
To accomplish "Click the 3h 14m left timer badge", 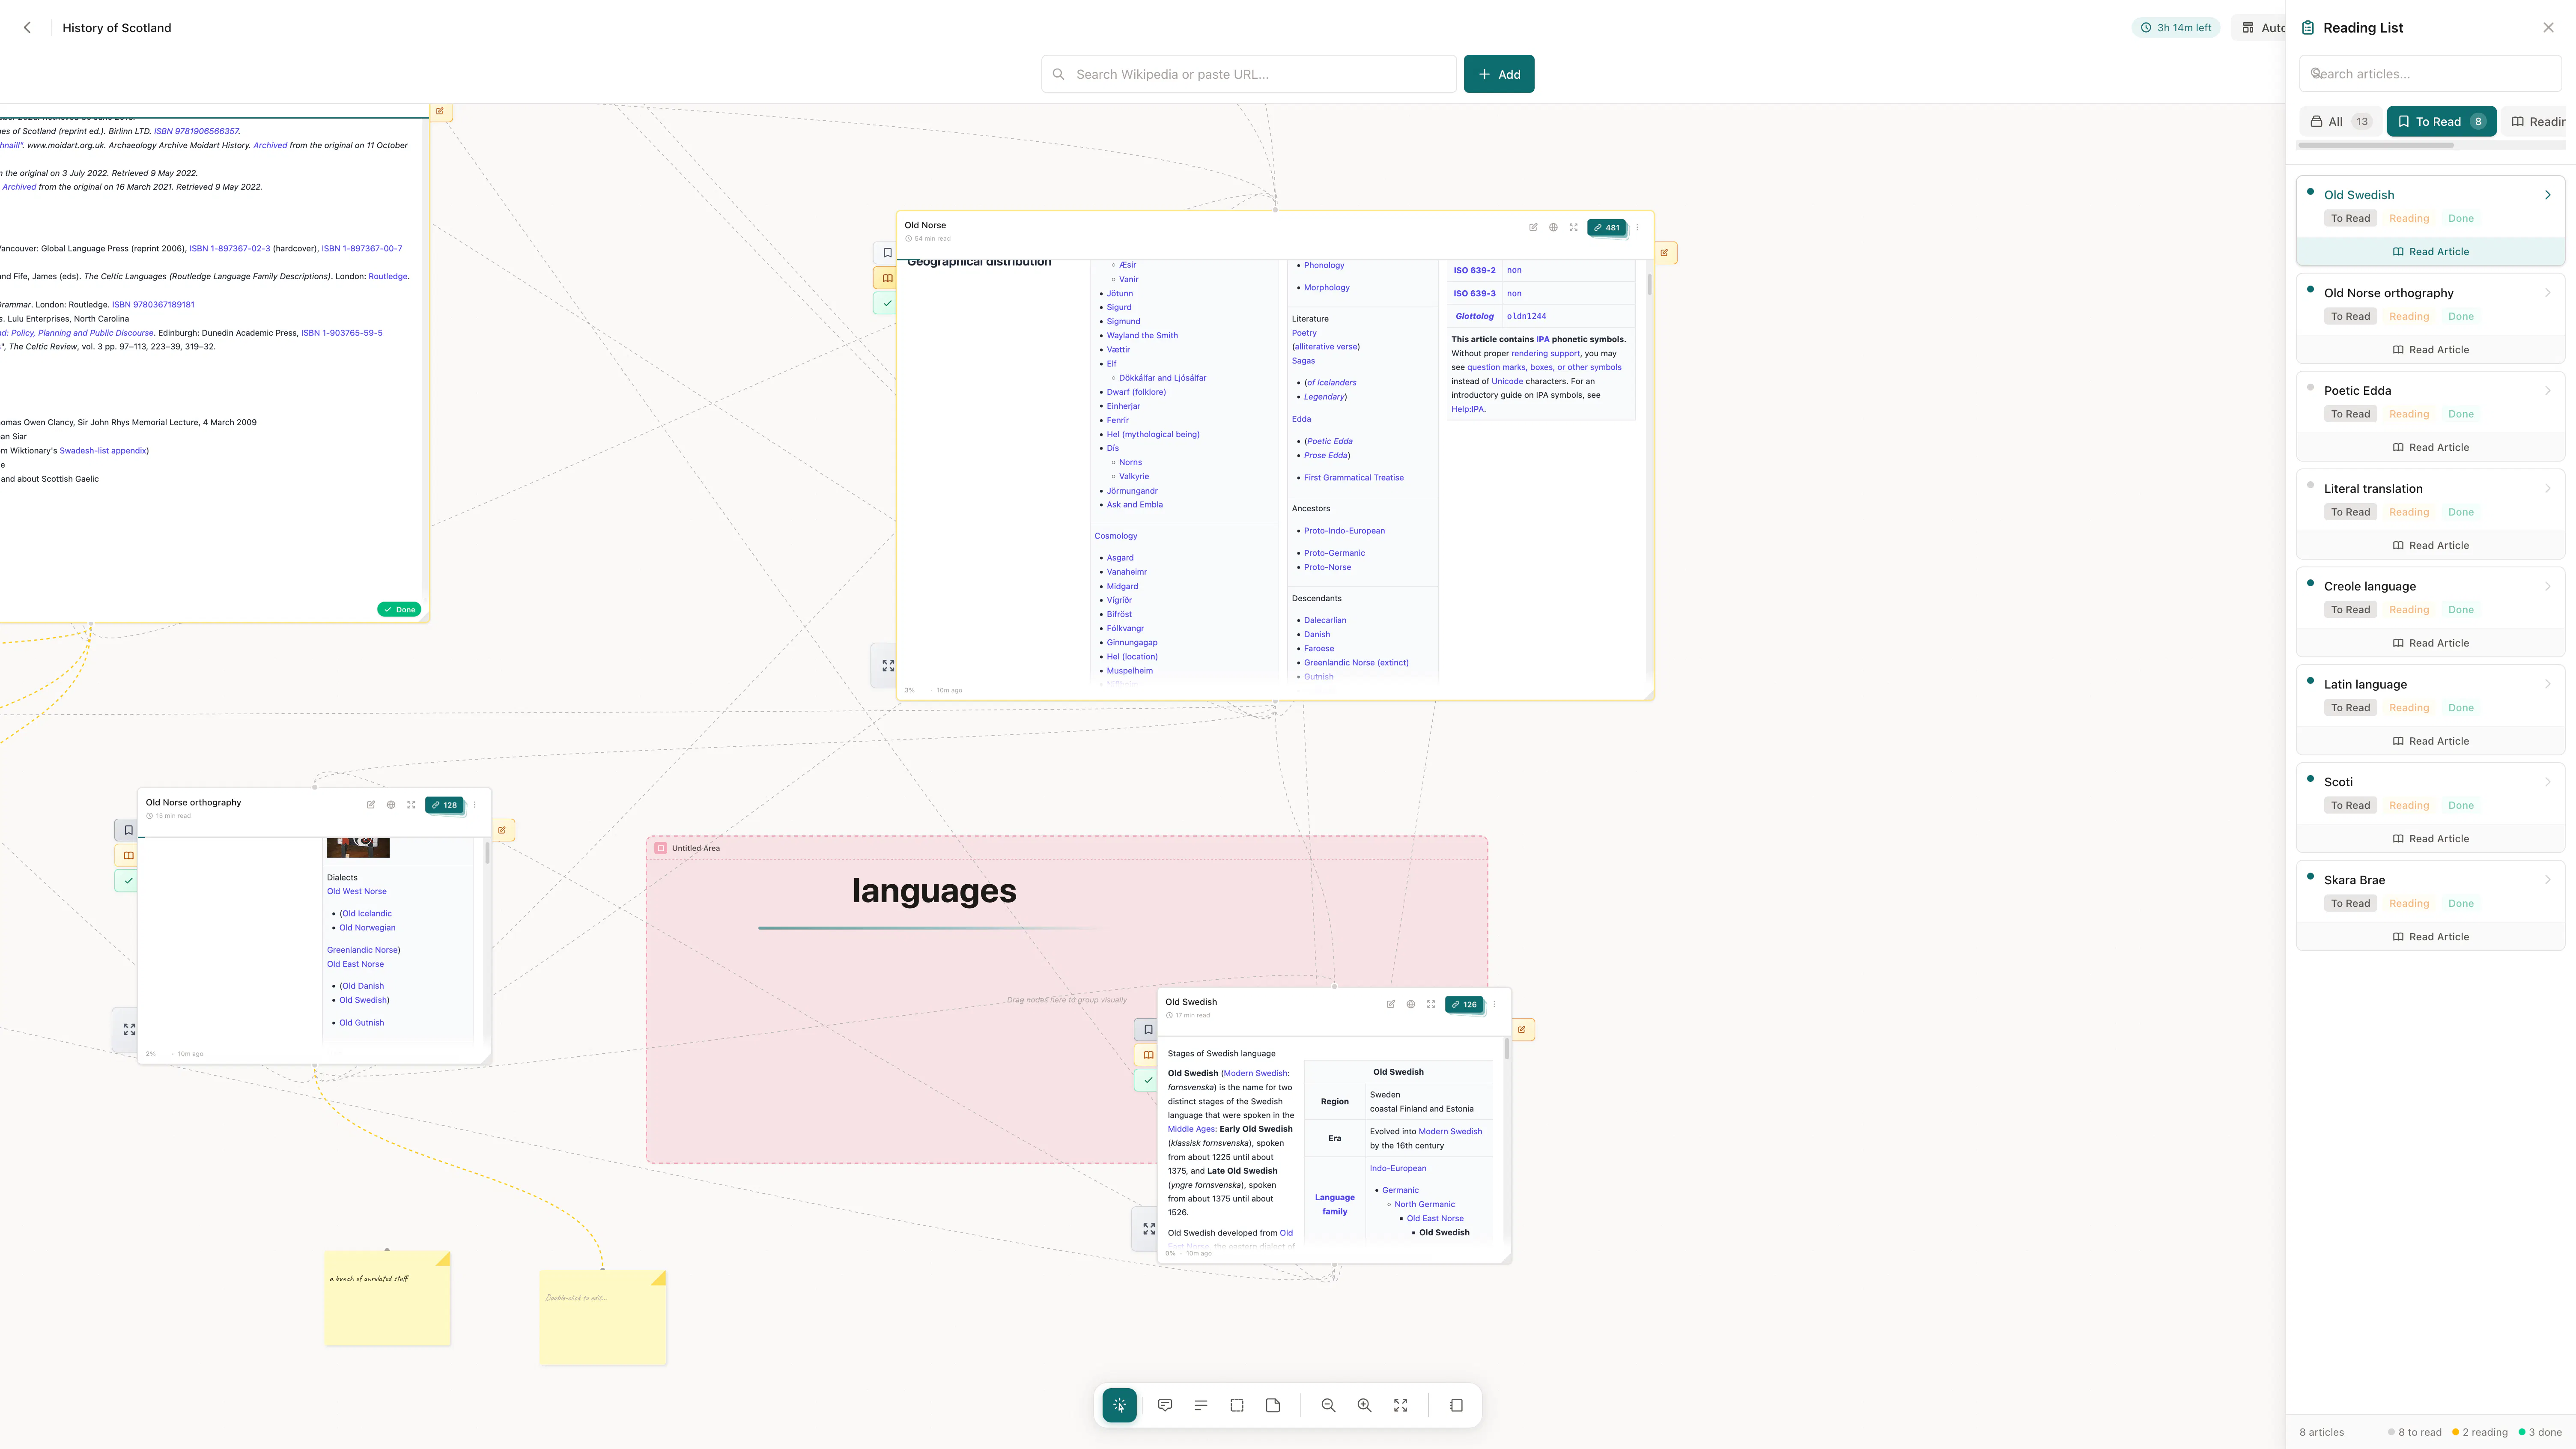I will click(x=2176, y=28).
